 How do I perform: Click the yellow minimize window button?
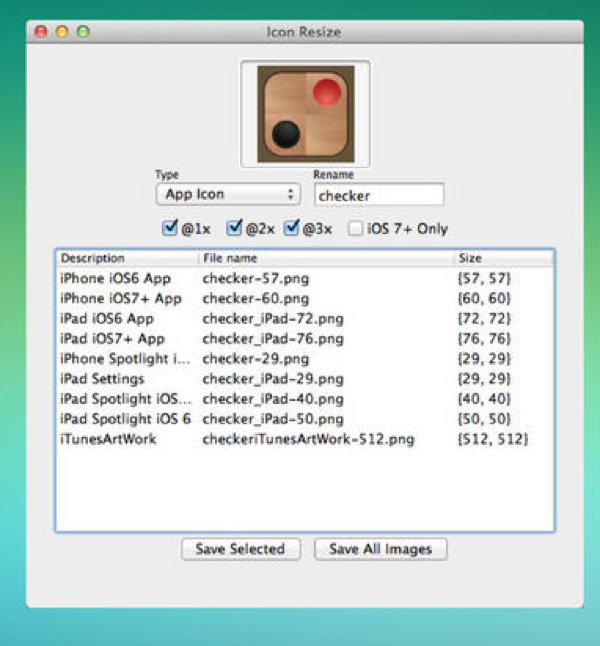click(62, 31)
